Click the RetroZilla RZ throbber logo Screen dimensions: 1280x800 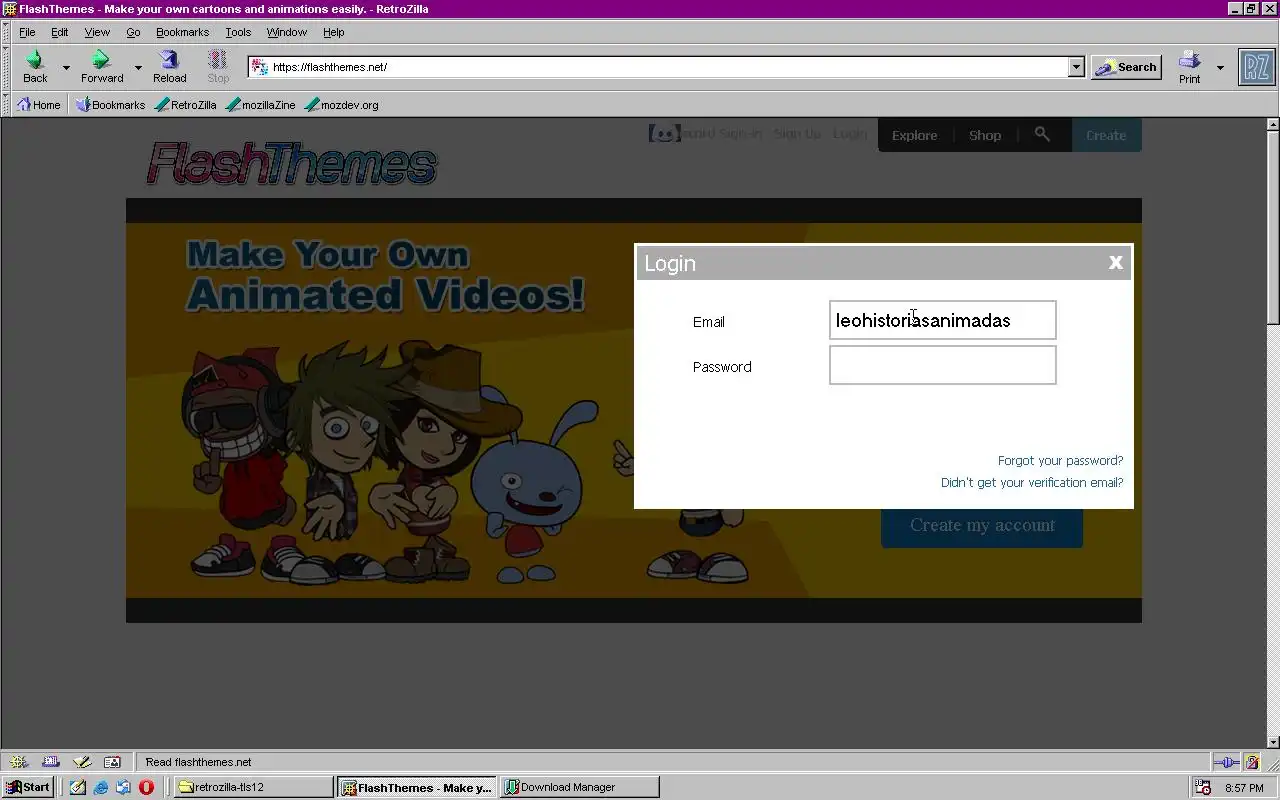[x=1256, y=67]
